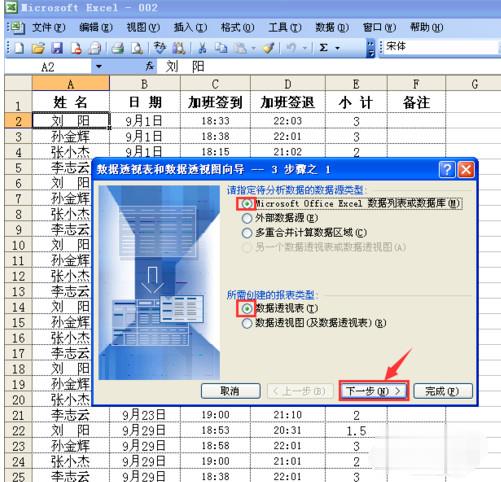Click the Permission document icon
Viewport: 501px width, 482px height.
click(76, 48)
